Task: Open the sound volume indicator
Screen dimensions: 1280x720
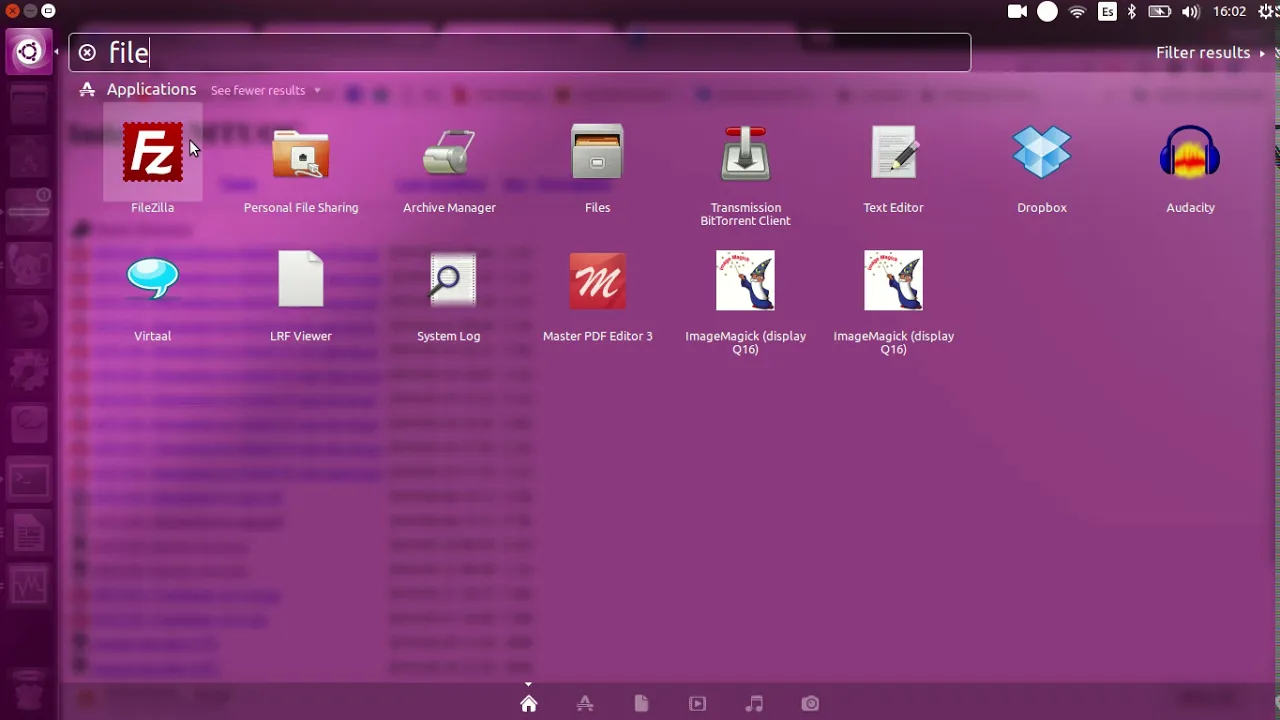Action: [1191, 12]
